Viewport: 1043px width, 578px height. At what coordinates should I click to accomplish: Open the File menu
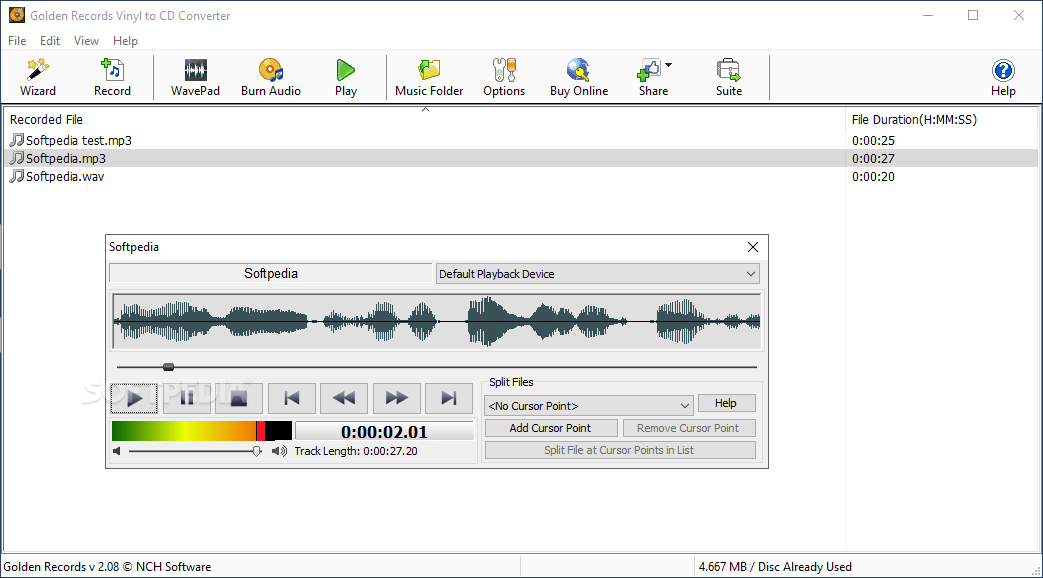pos(17,41)
